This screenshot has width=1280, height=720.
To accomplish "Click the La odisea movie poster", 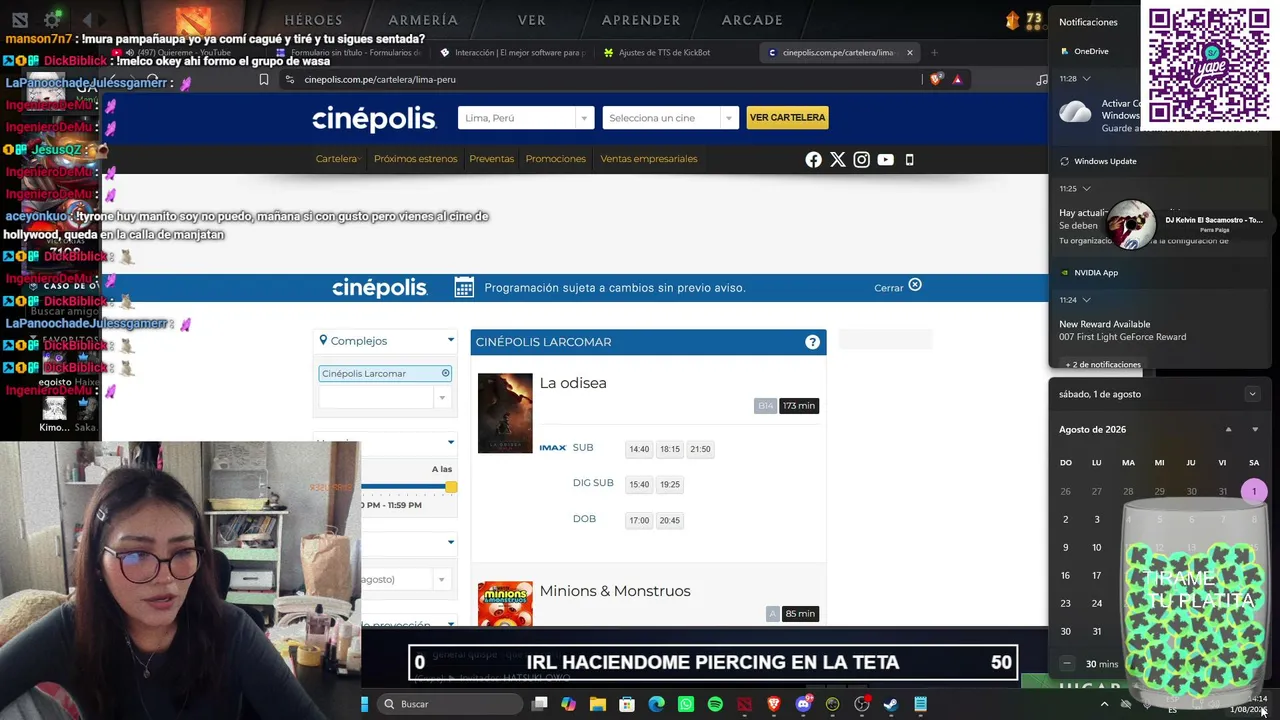I will tap(505, 413).
